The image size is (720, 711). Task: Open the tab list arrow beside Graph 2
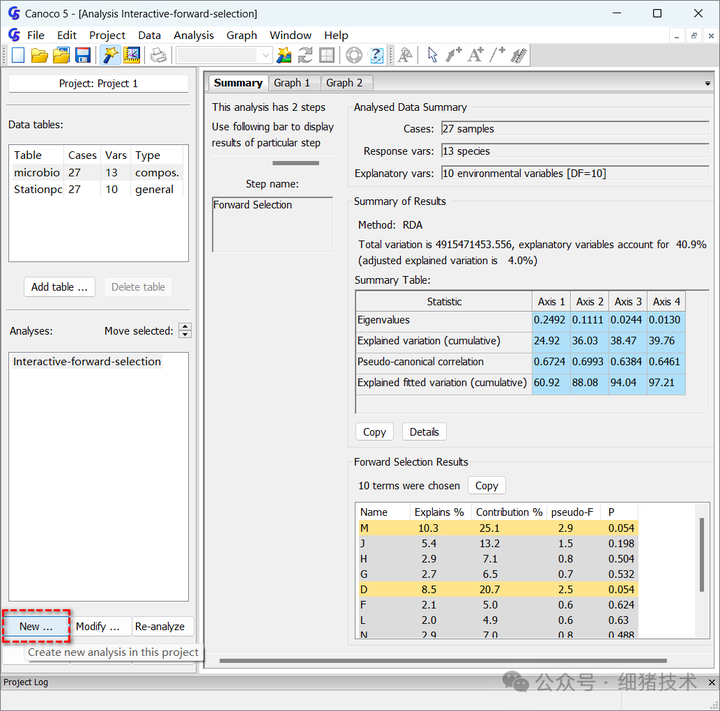[x=708, y=83]
